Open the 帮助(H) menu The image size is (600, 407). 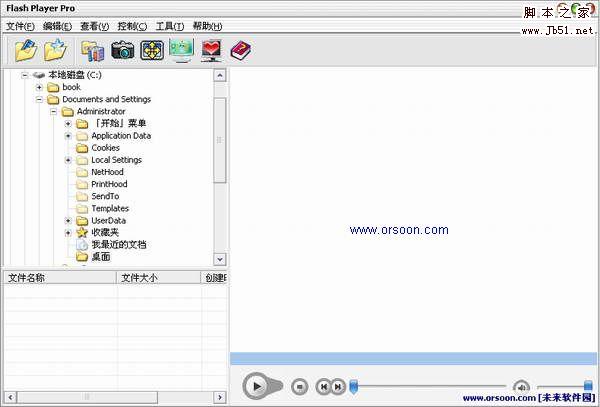(x=207, y=26)
